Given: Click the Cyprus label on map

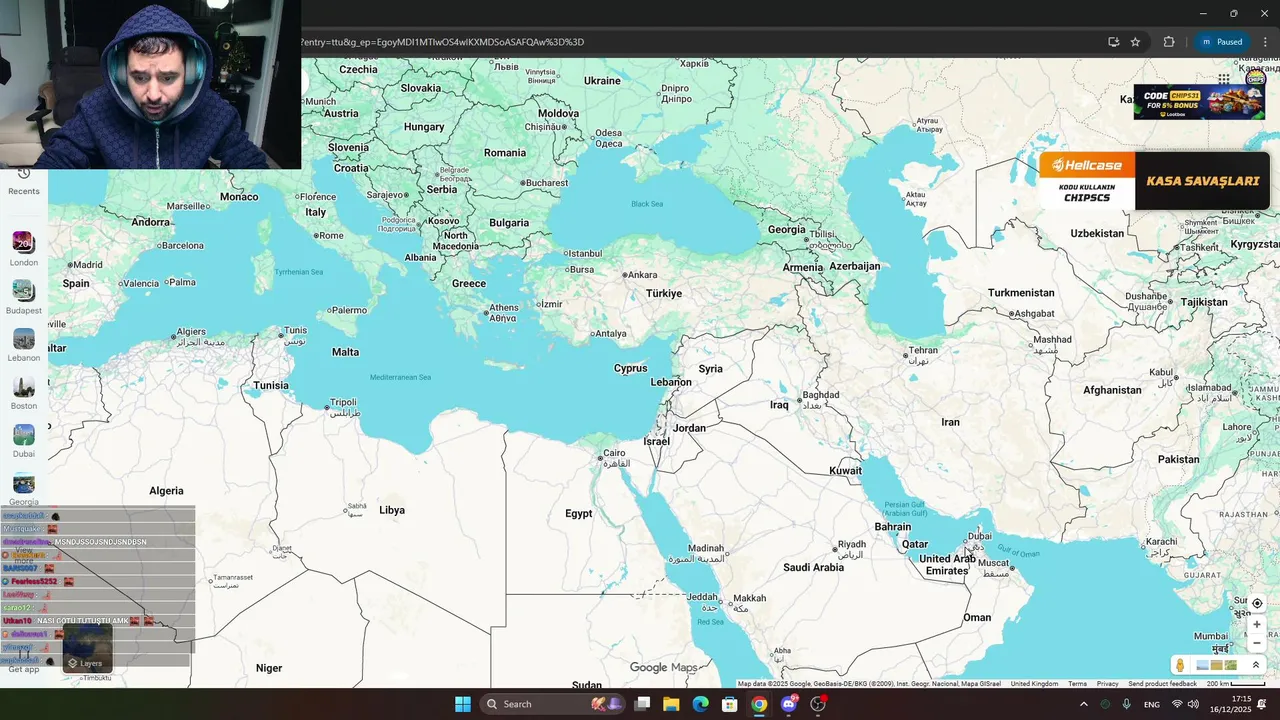Looking at the screenshot, I should point(630,368).
